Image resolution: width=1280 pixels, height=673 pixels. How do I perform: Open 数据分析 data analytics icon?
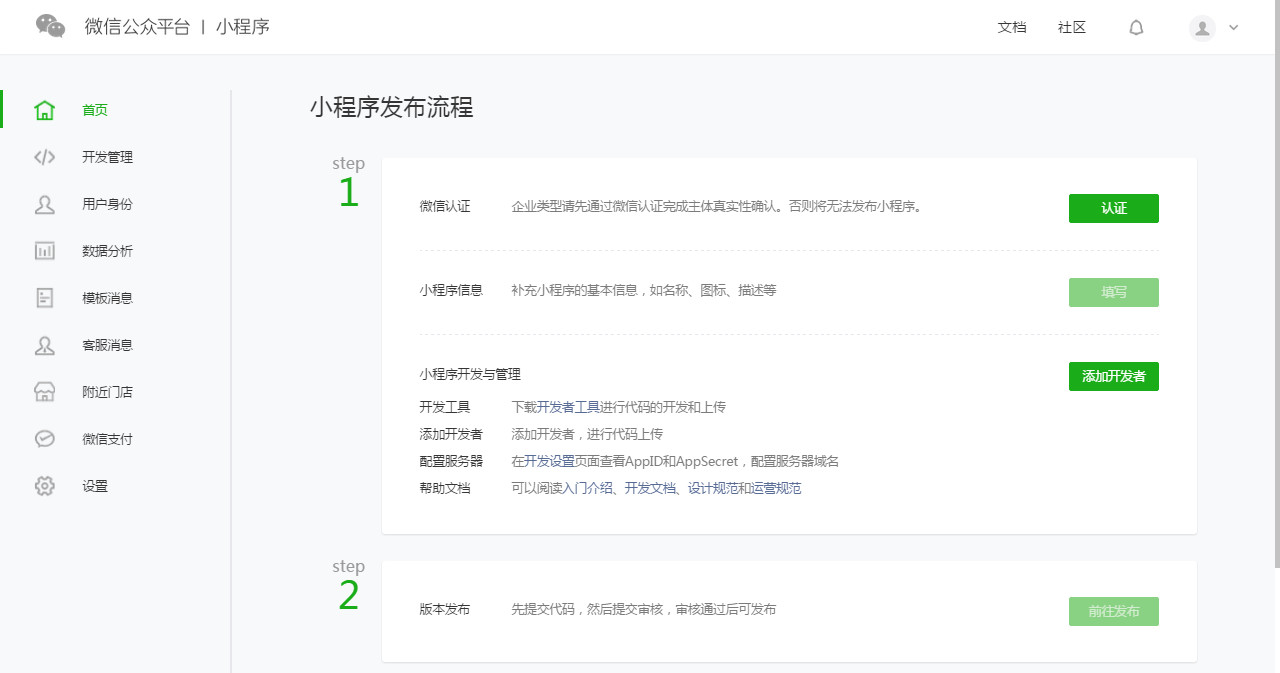(x=44, y=251)
